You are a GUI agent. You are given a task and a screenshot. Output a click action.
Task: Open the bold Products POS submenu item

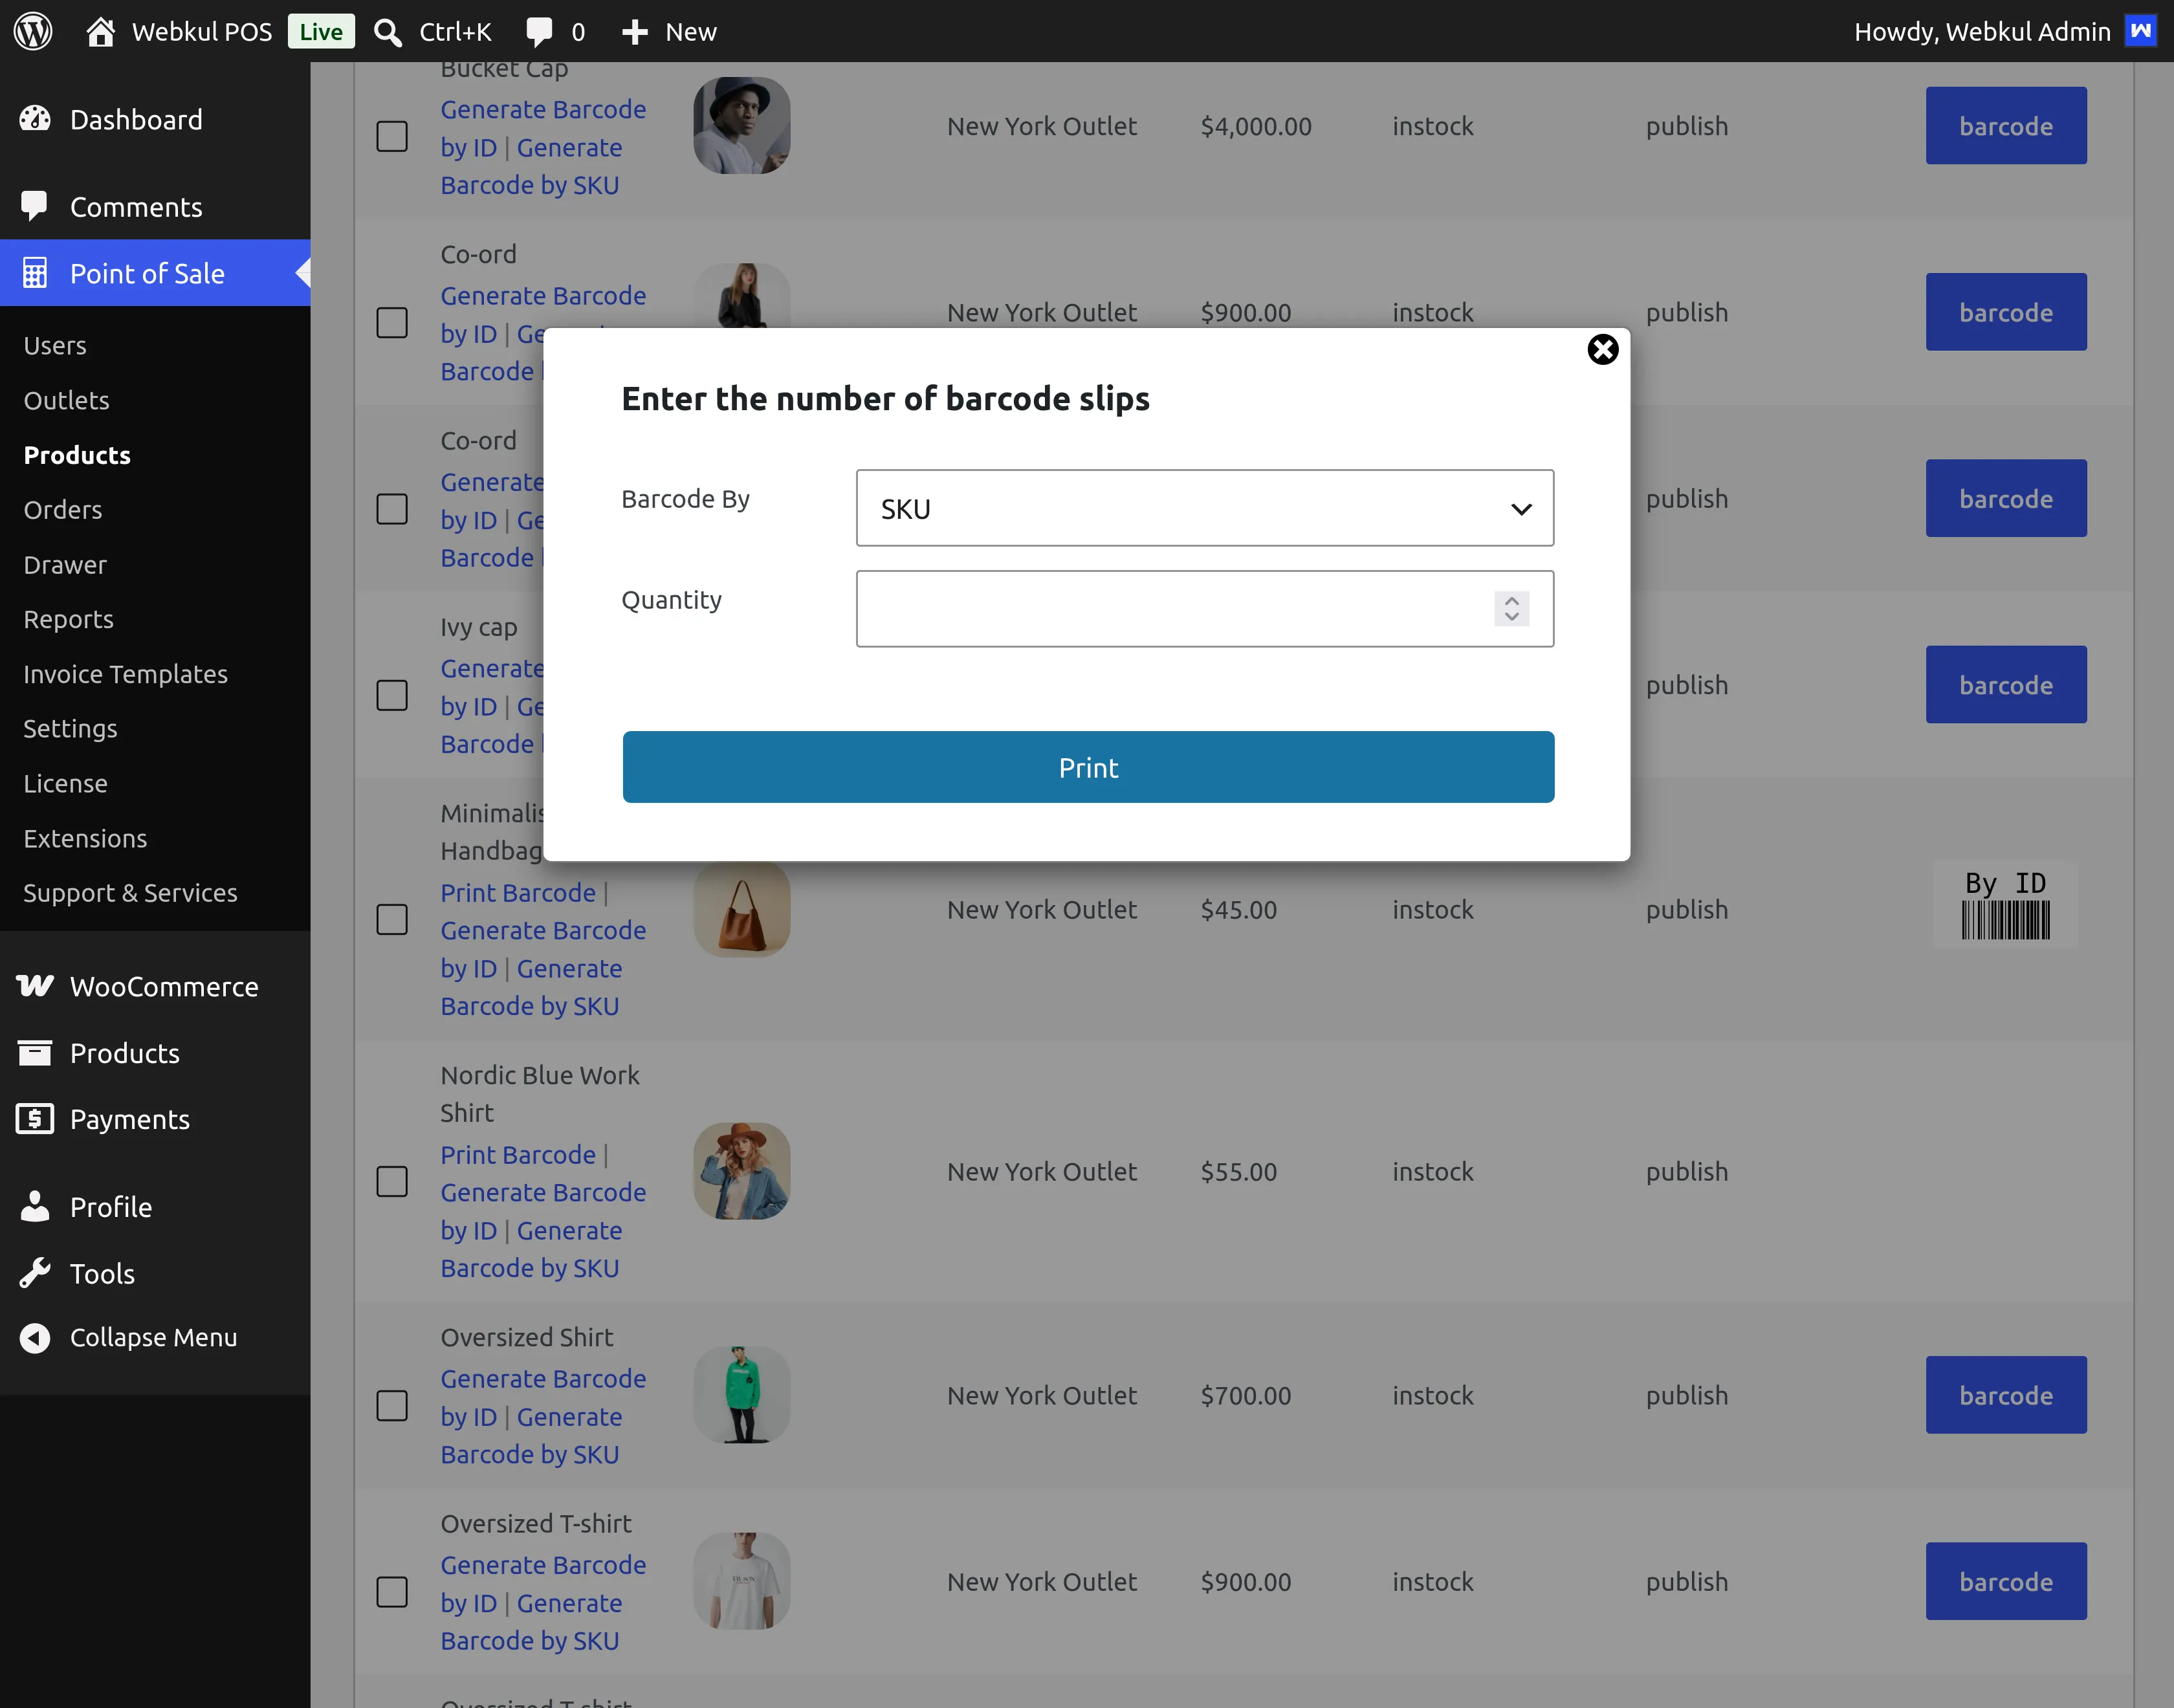78,455
